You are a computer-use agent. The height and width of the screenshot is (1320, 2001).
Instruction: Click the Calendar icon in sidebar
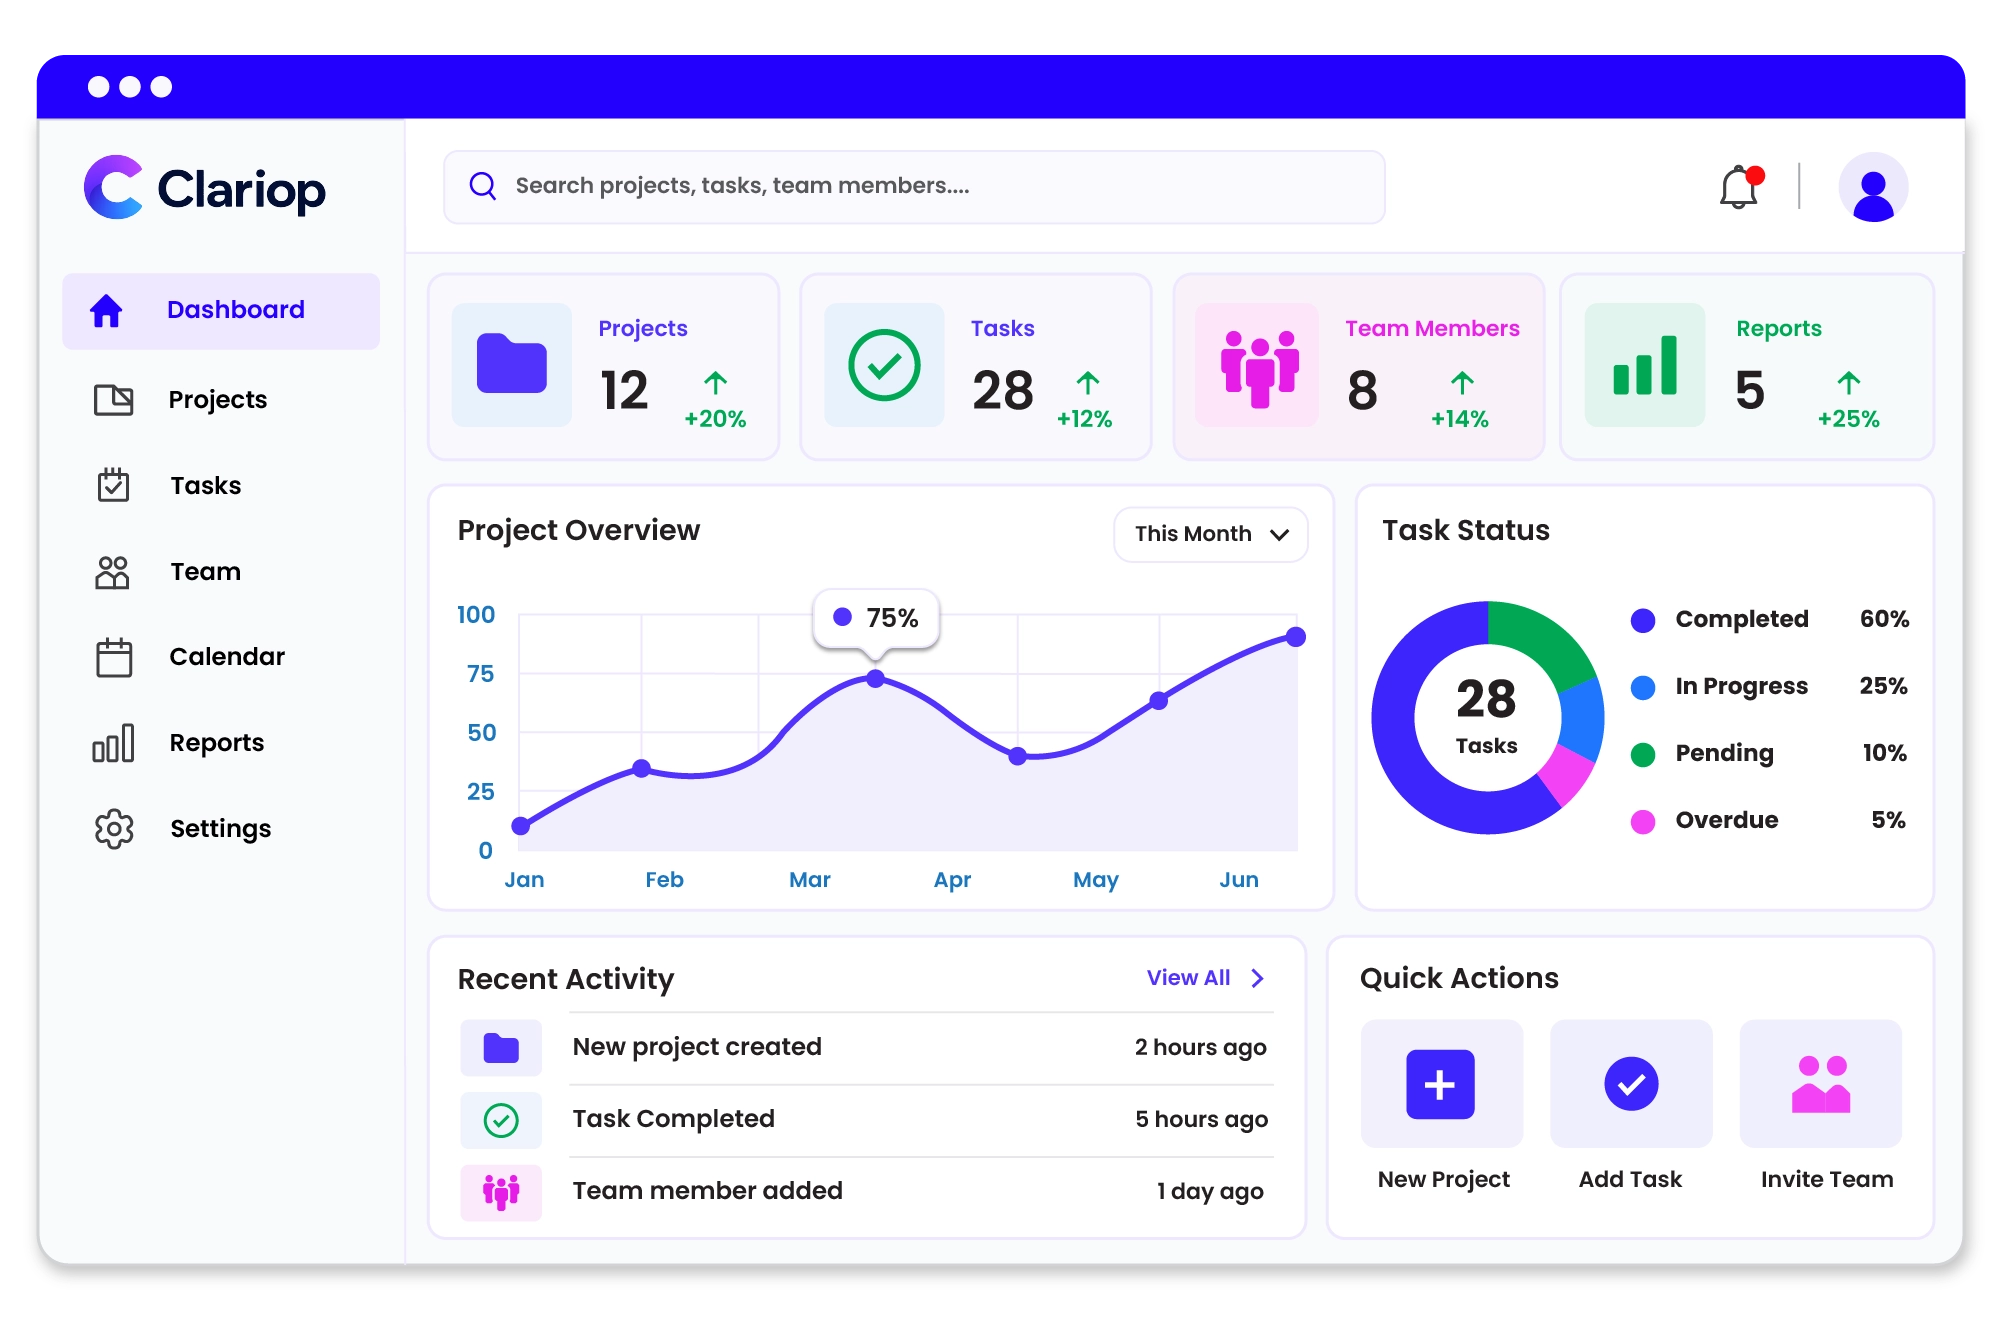114,657
